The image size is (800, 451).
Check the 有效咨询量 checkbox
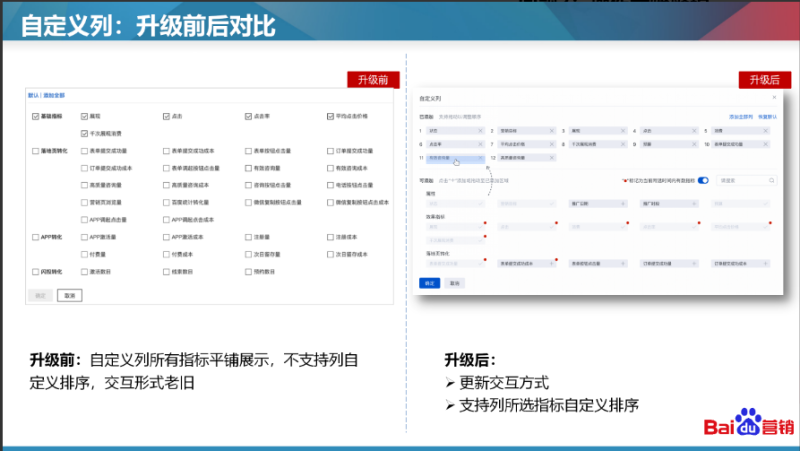click(x=248, y=168)
